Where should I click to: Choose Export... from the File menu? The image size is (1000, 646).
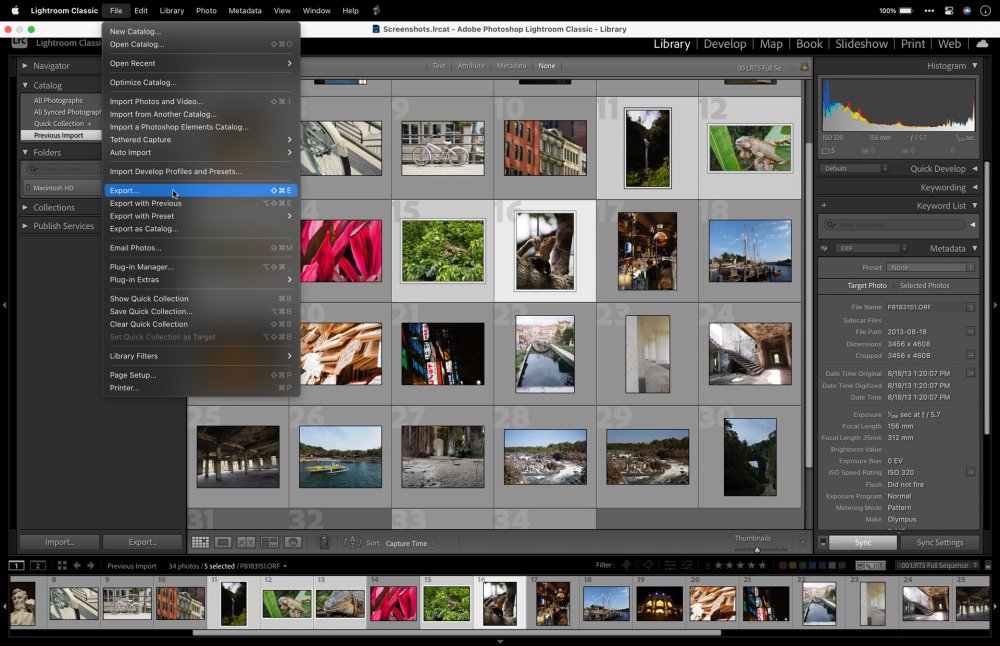pyautogui.click(x=125, y=190)
